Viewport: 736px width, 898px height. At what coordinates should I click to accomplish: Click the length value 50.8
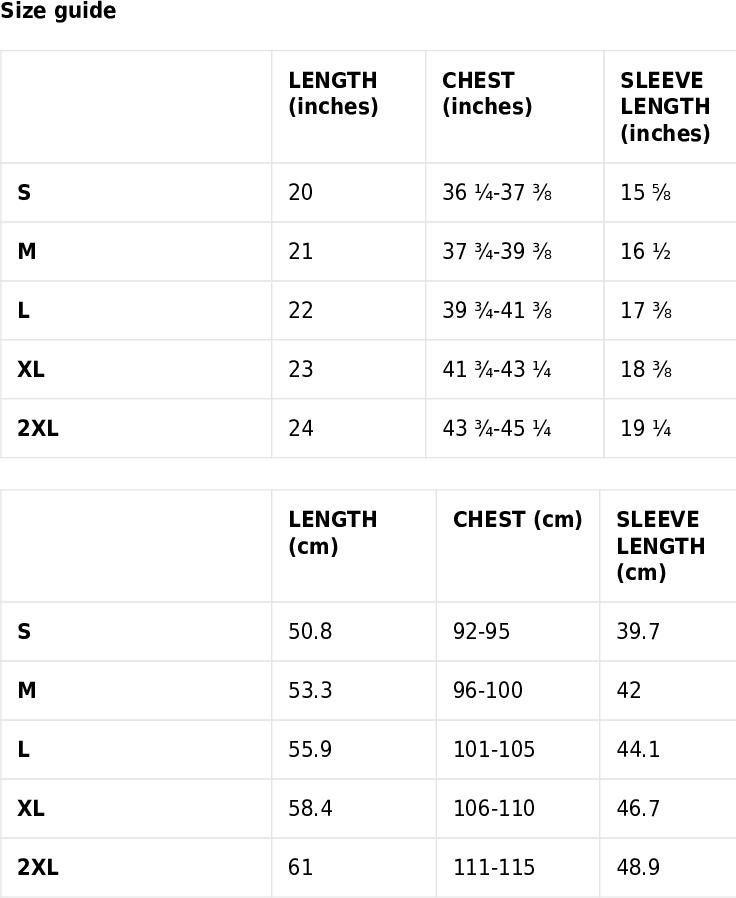click(x=310, y=632)
